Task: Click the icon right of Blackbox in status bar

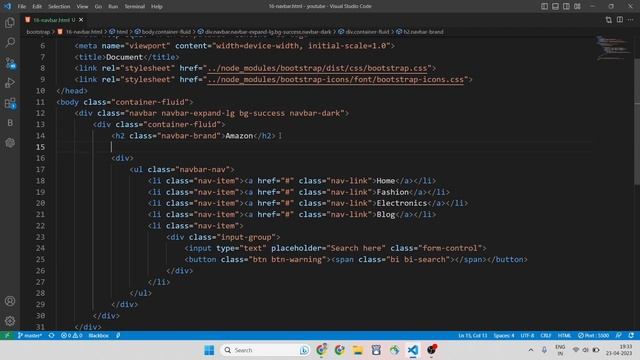Action: (x=118, y=336)
